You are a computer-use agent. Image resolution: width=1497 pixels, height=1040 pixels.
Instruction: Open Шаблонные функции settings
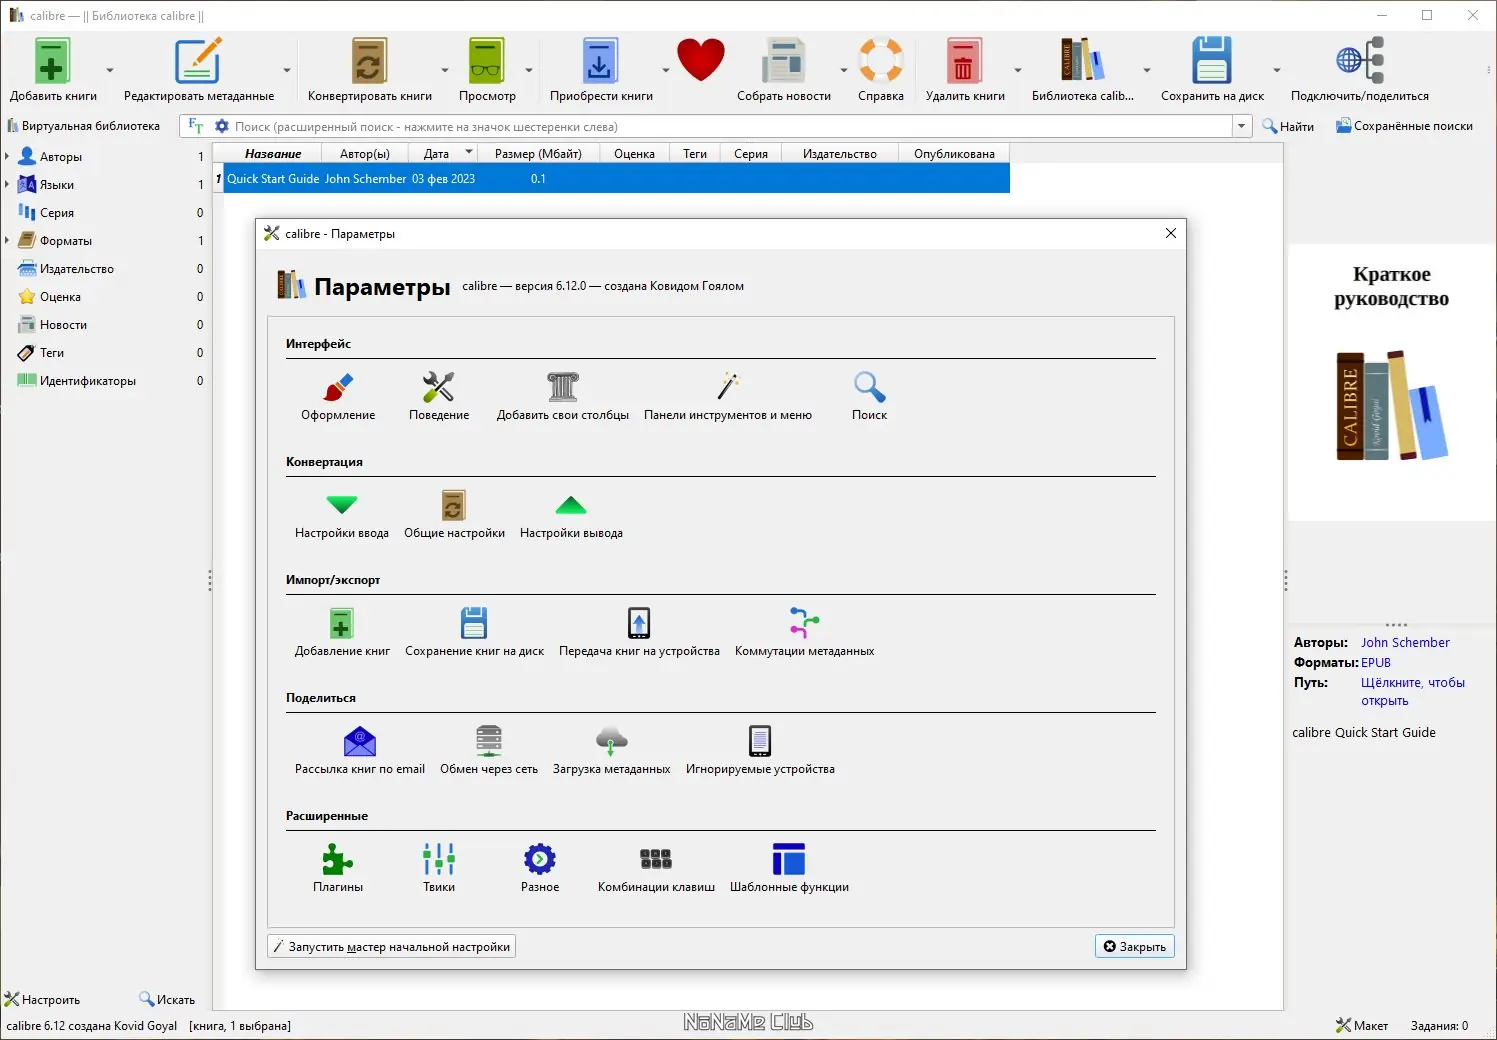click(789, 868)
